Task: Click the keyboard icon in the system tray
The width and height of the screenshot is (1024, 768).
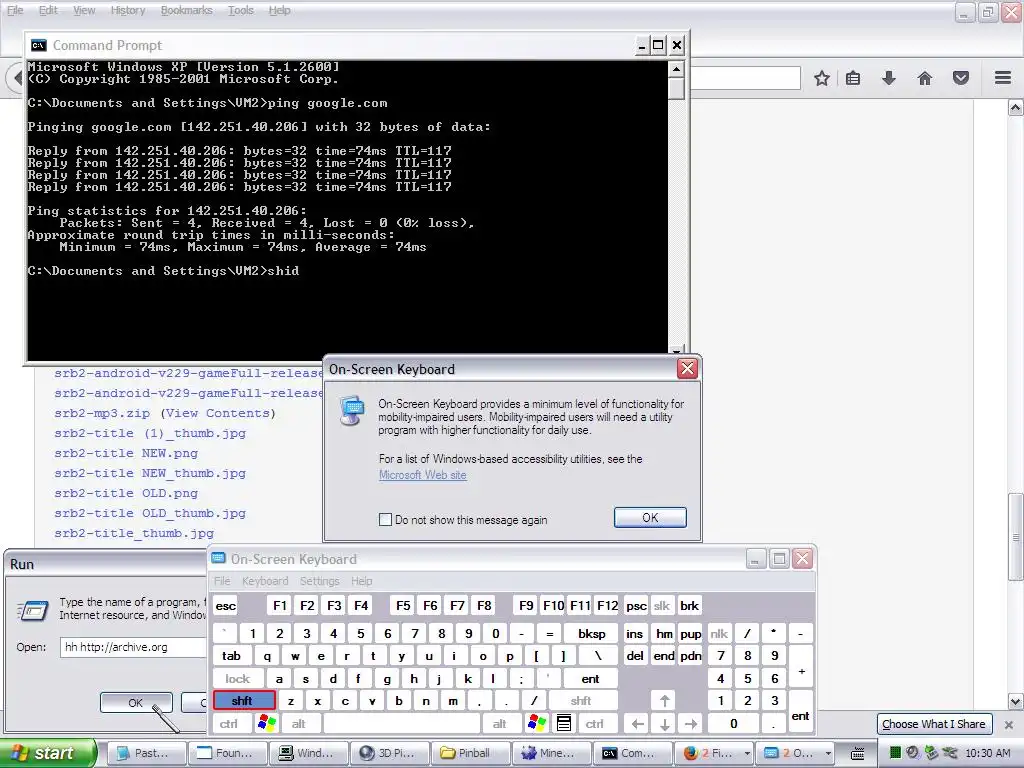Action: 858,753
